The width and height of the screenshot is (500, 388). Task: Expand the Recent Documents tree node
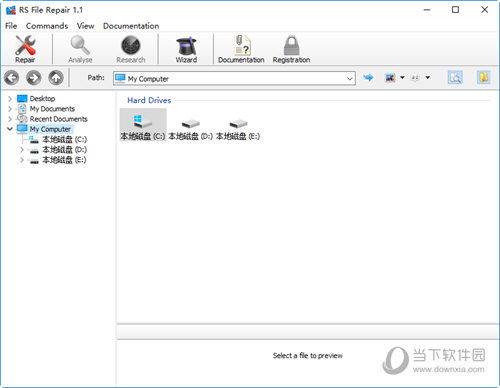(x=10, y=119)
